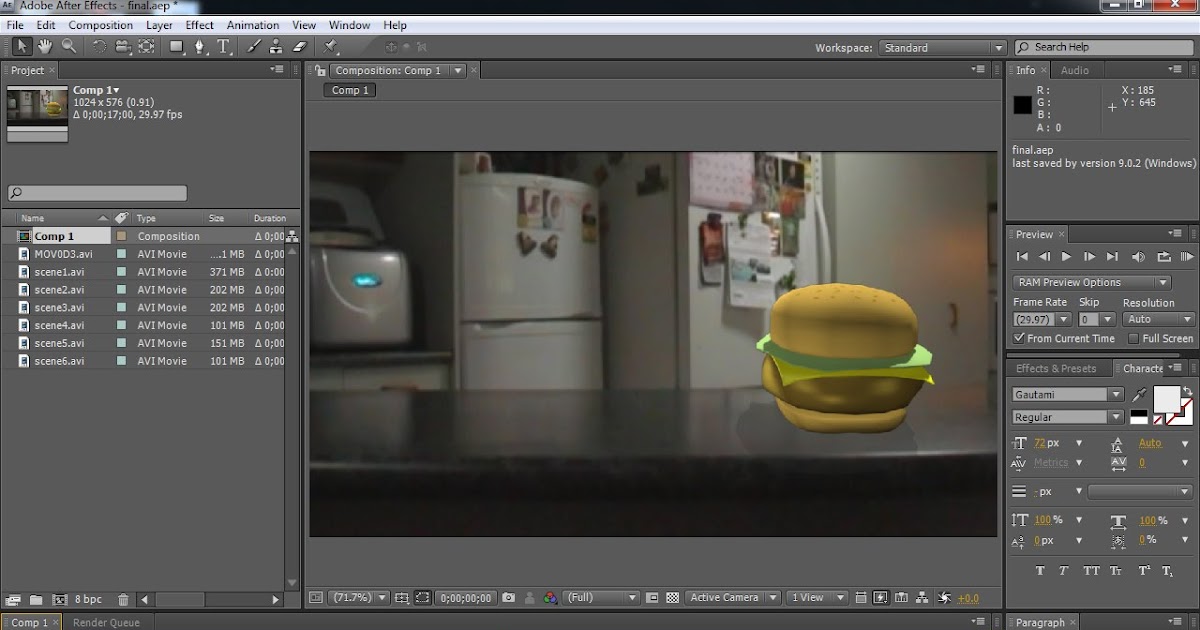This screenshot has height=630, width=1200.
Task: Open the Full resolution dropdown in viewer
Action: point(602,598)
